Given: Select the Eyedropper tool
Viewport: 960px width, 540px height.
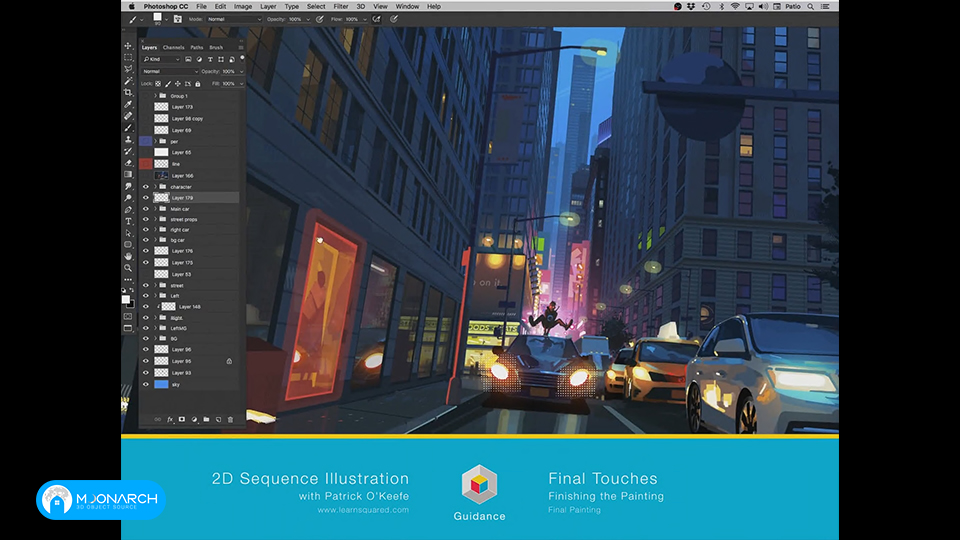Looking at the screenshot, I should tap(128, 105).
